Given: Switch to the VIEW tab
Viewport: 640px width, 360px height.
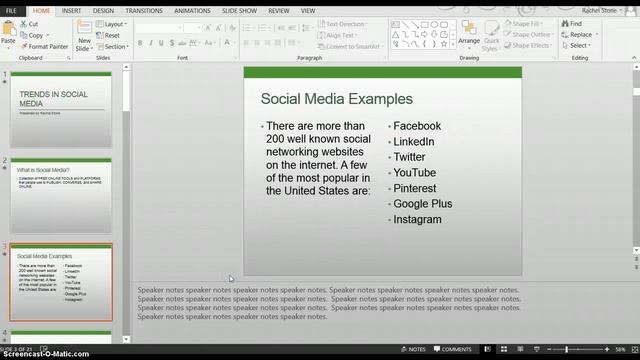Looking at the screenshot, I should coord(308,11).
